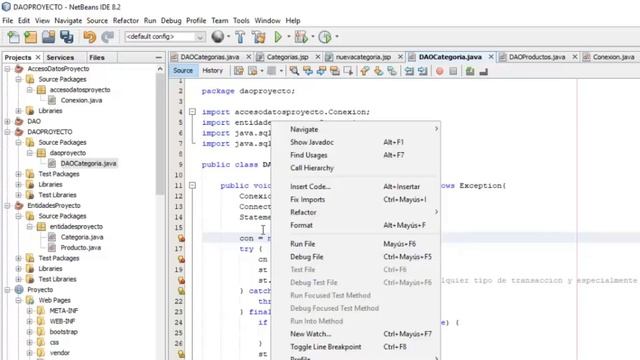Click the Profile Project icon

point(325,37)
